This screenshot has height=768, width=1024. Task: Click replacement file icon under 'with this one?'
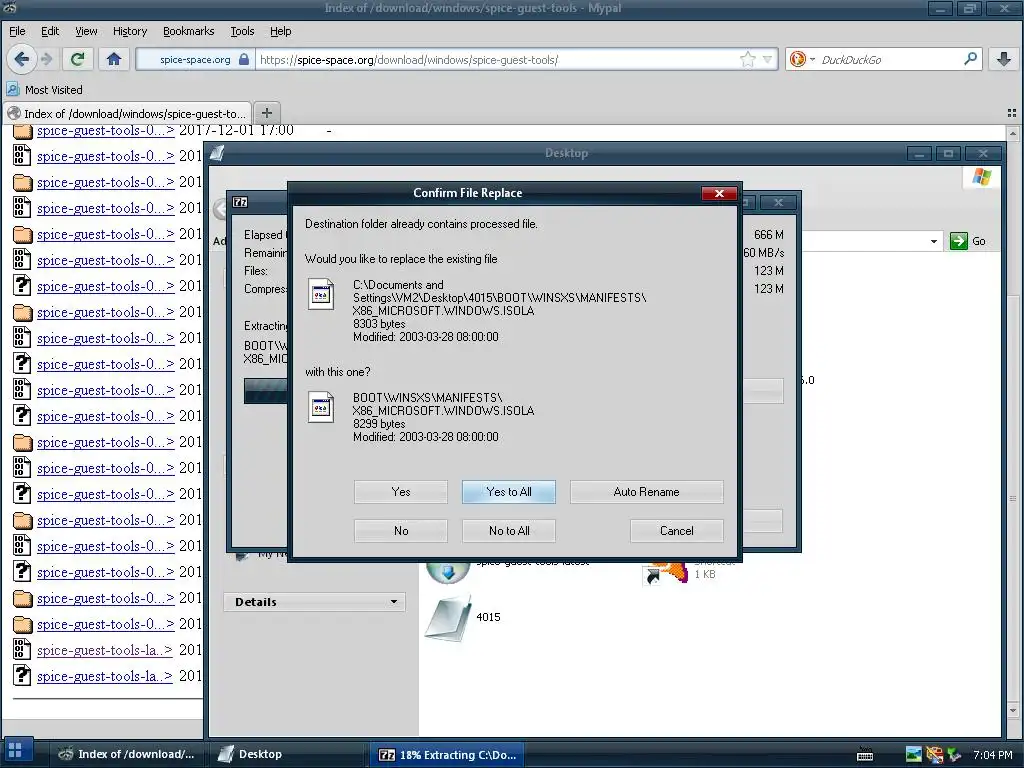click(x=321, y=407)
